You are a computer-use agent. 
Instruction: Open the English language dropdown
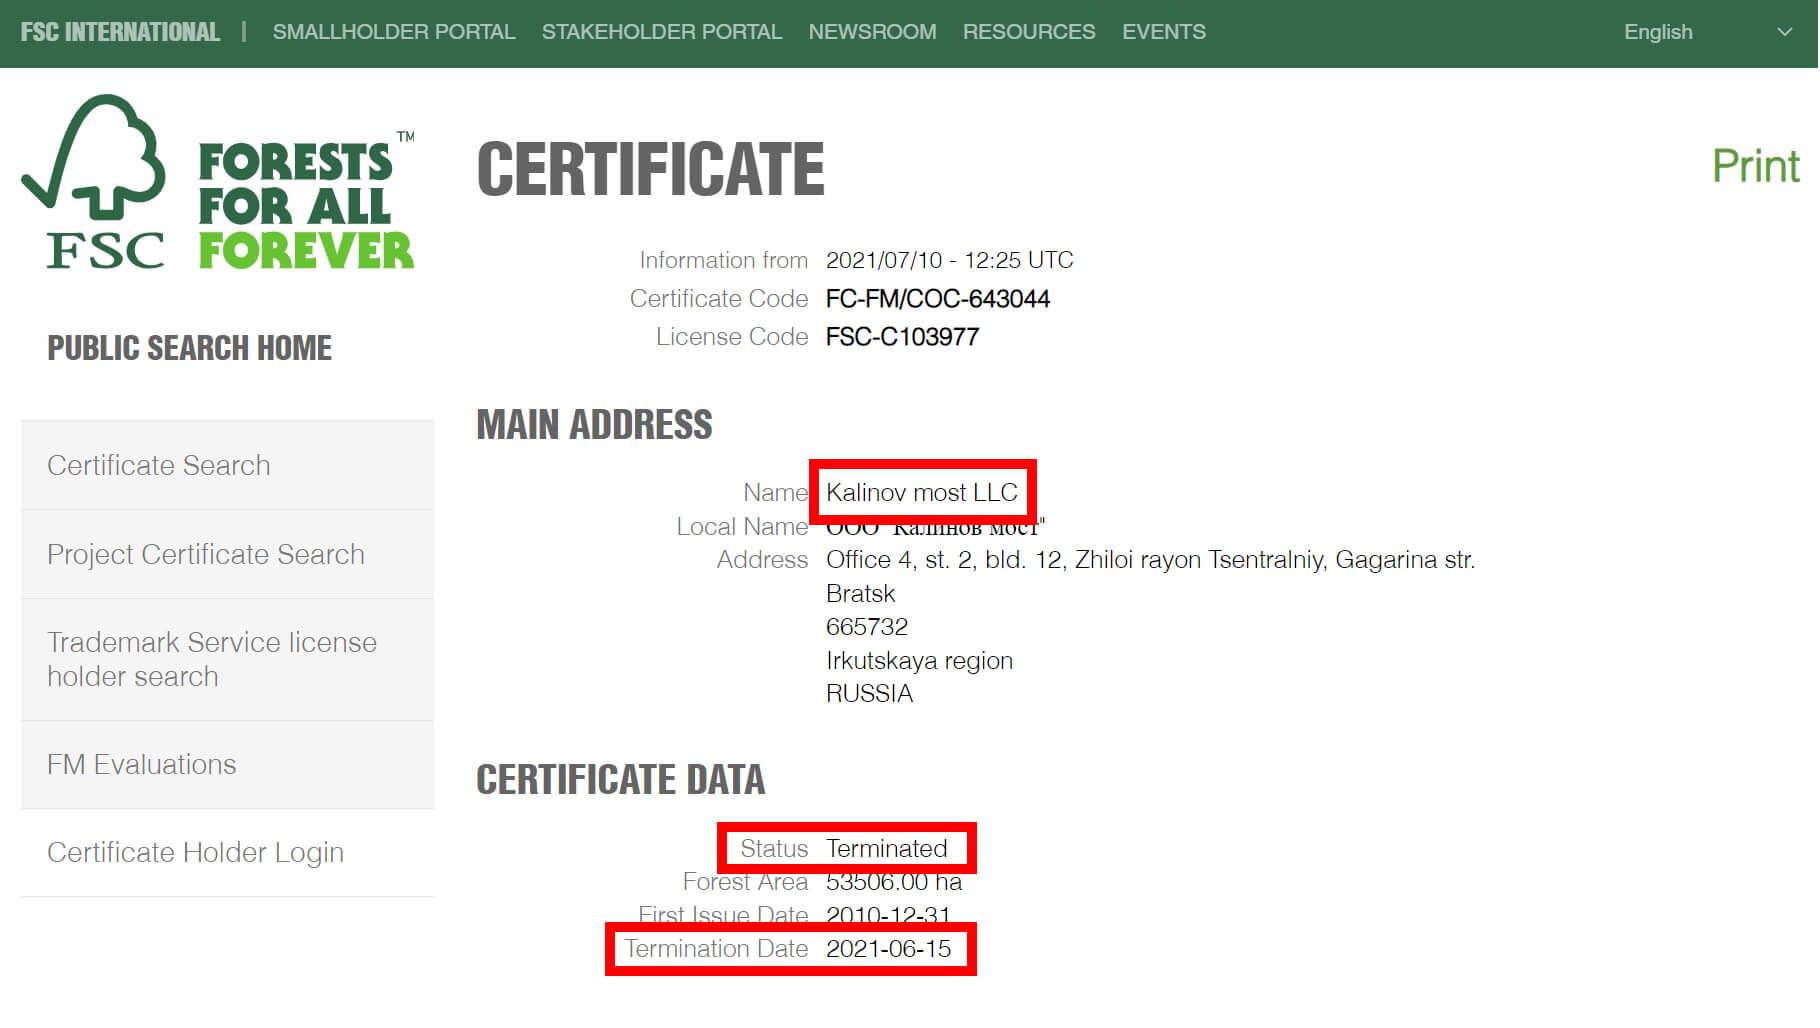1708,32
